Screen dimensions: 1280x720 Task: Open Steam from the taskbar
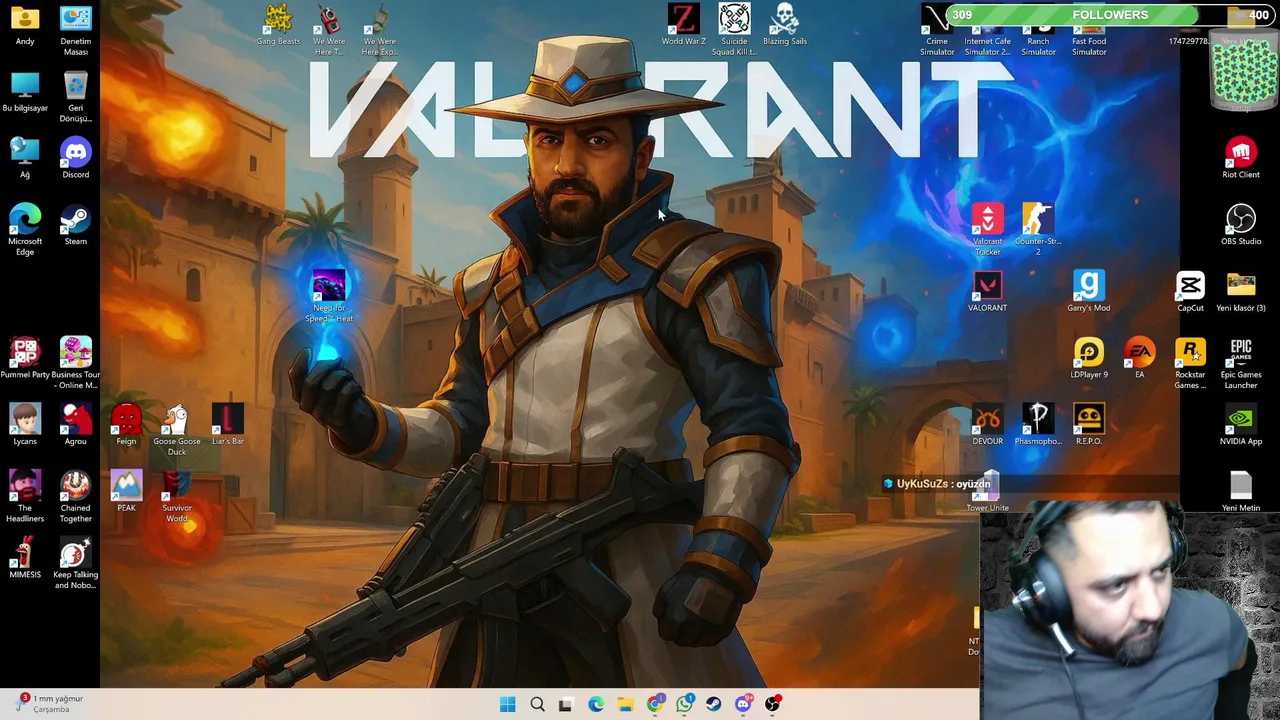[x=713, y=704]
